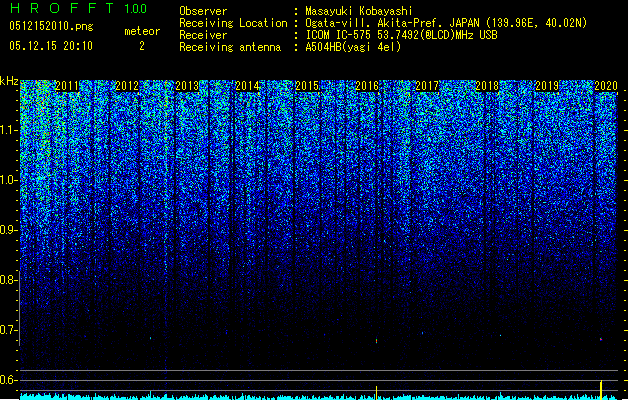Click the yellow intensity spike below 2016
The image size is (629, 400).
[x=376, y=392]
